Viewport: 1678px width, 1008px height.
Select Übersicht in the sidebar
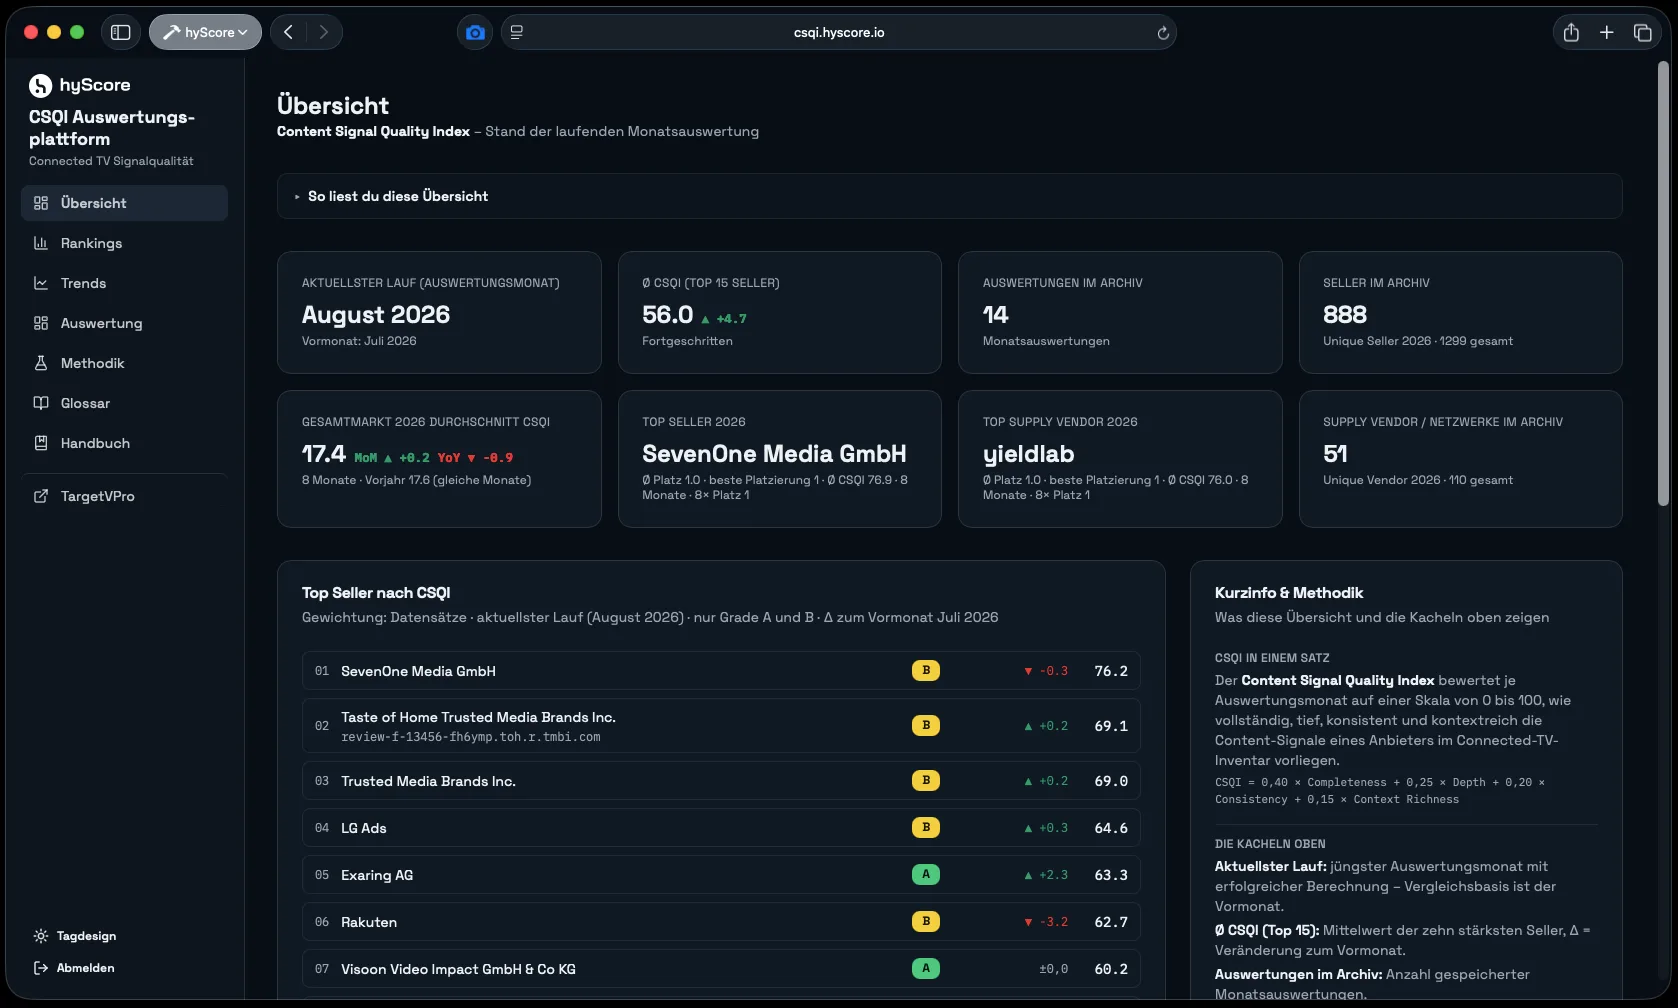click(x=124, y=203)
